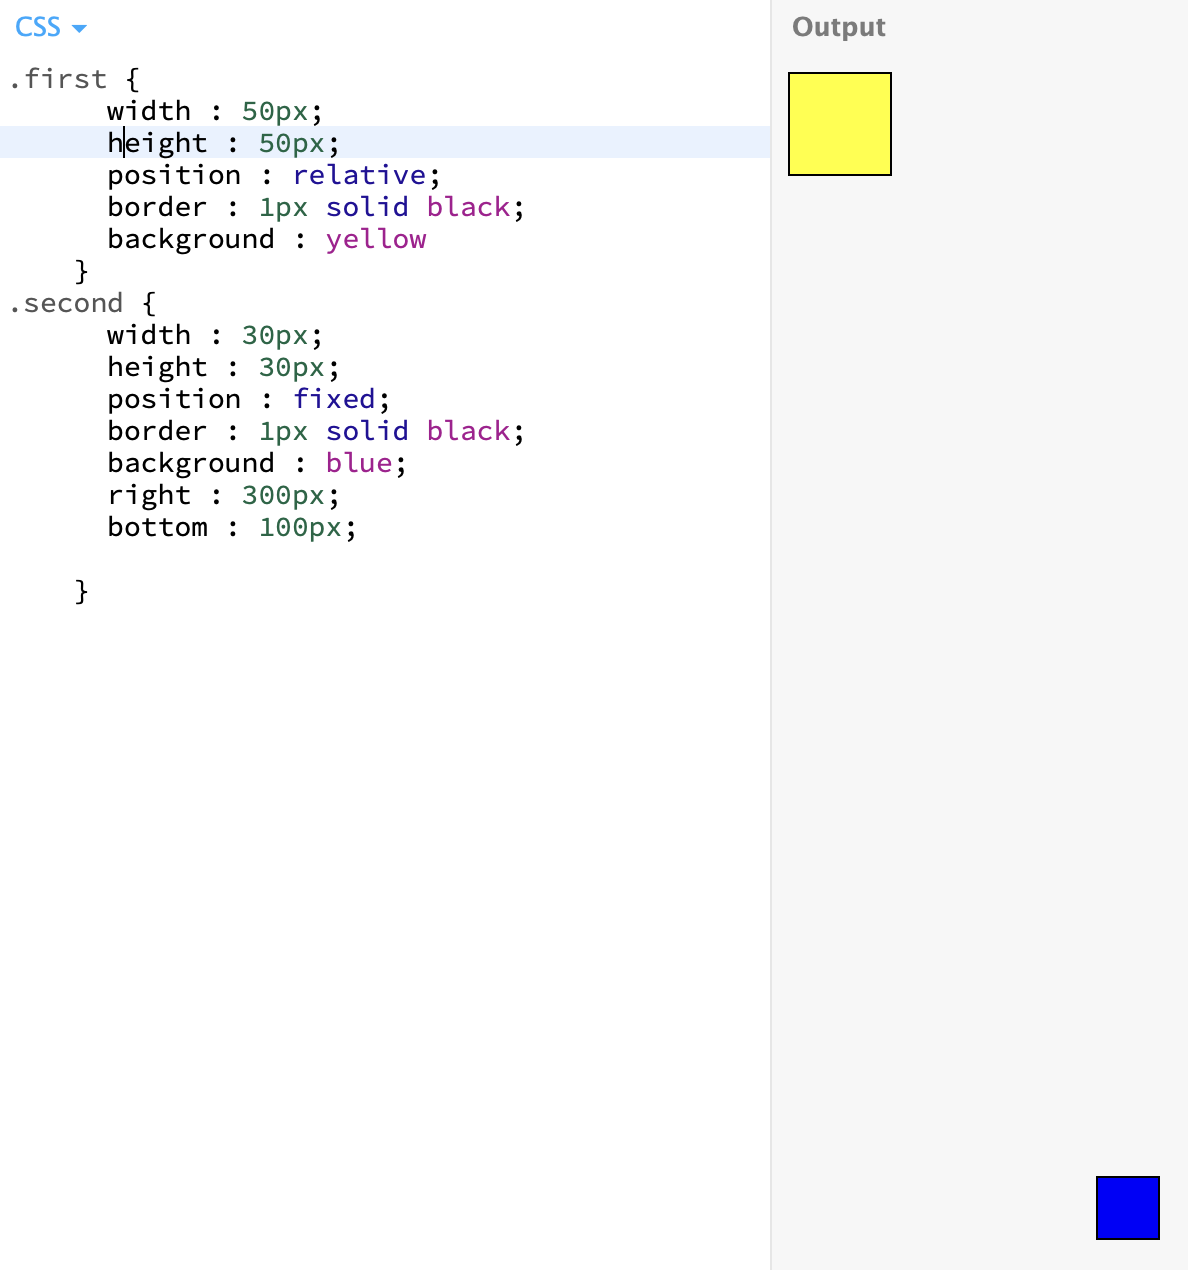The width and height of the screenshot is (1188, 1270).
Task: Click the '.second {' selector line
Action: point(82,303)
